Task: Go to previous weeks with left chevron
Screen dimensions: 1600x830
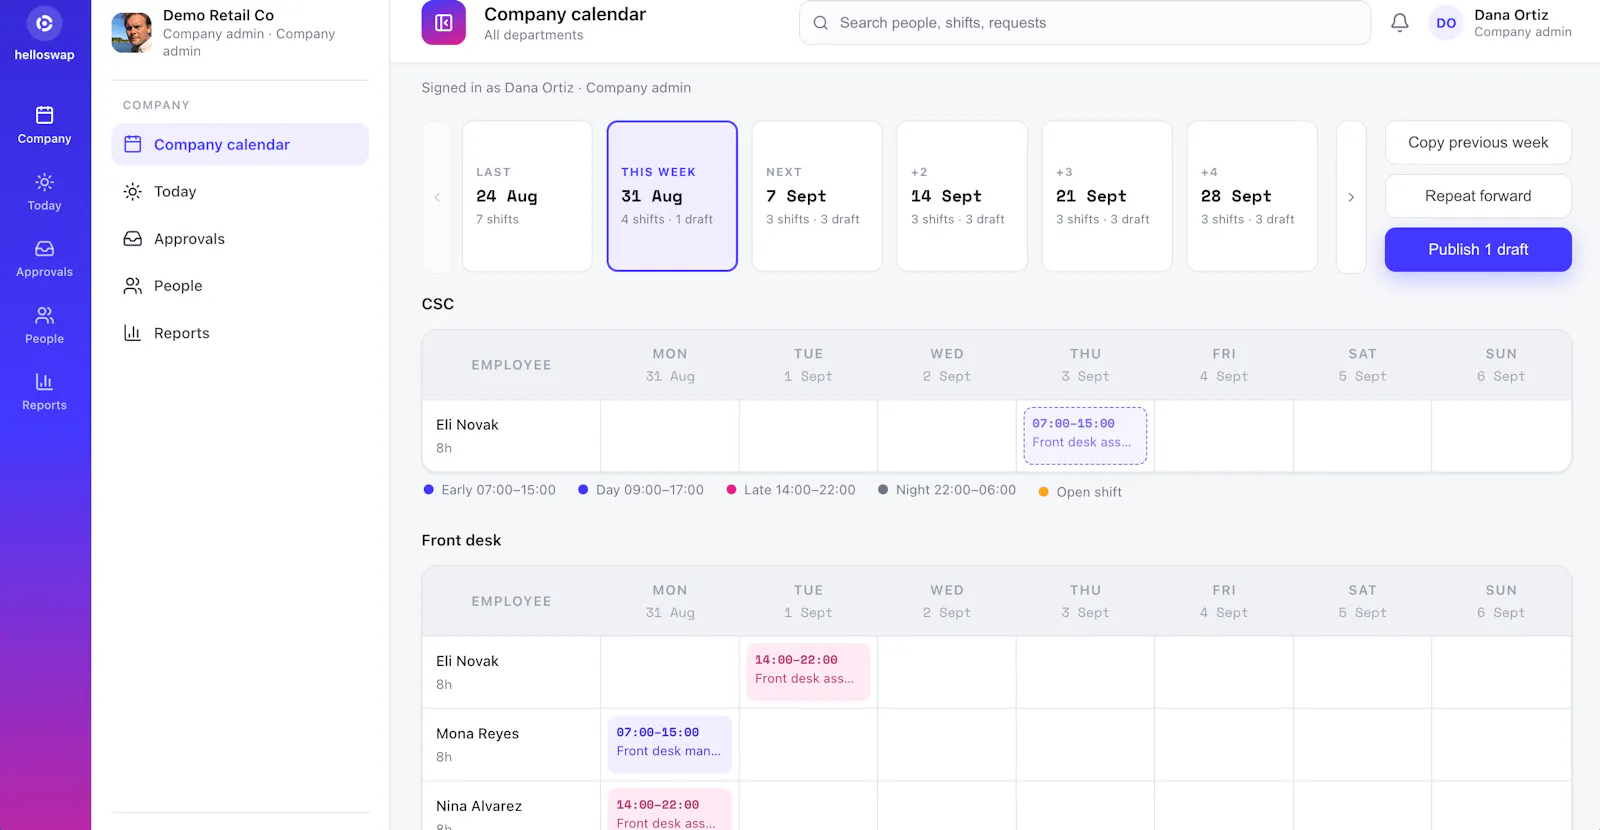Action: 437,197
